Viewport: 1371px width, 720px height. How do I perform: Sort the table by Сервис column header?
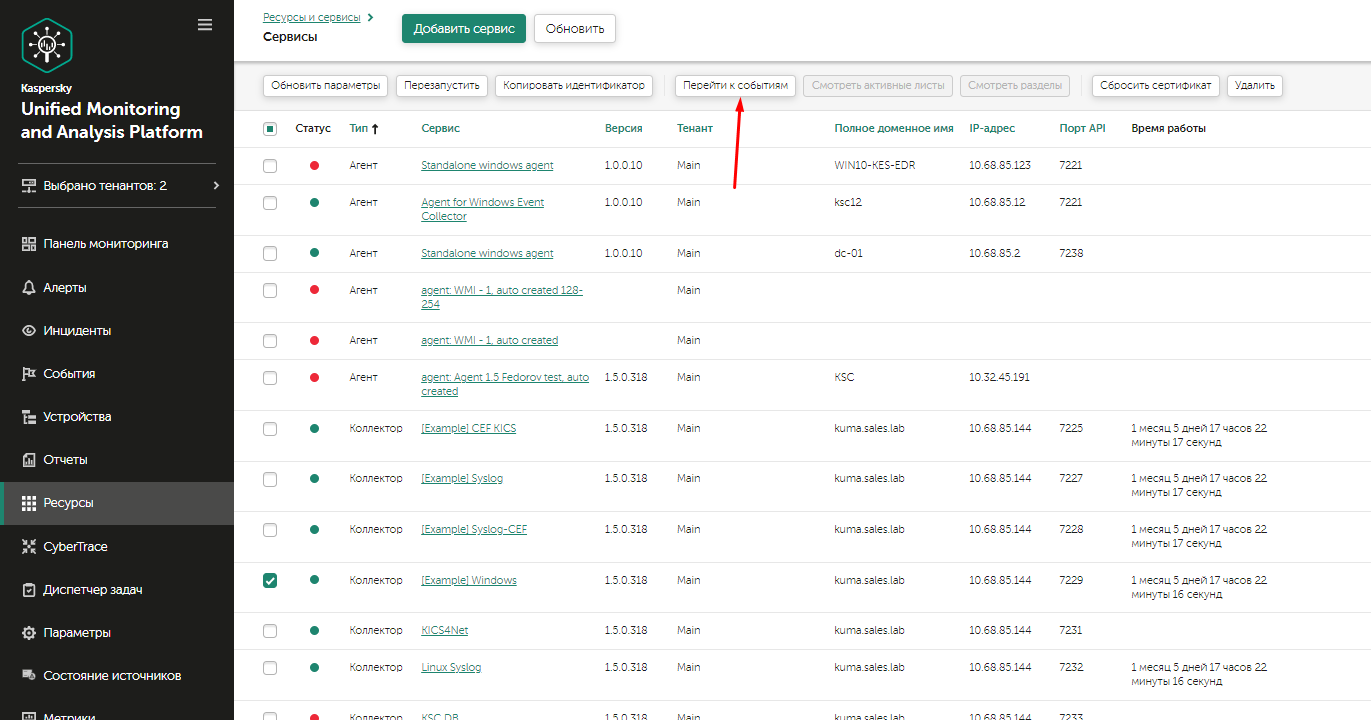point(441,129)
